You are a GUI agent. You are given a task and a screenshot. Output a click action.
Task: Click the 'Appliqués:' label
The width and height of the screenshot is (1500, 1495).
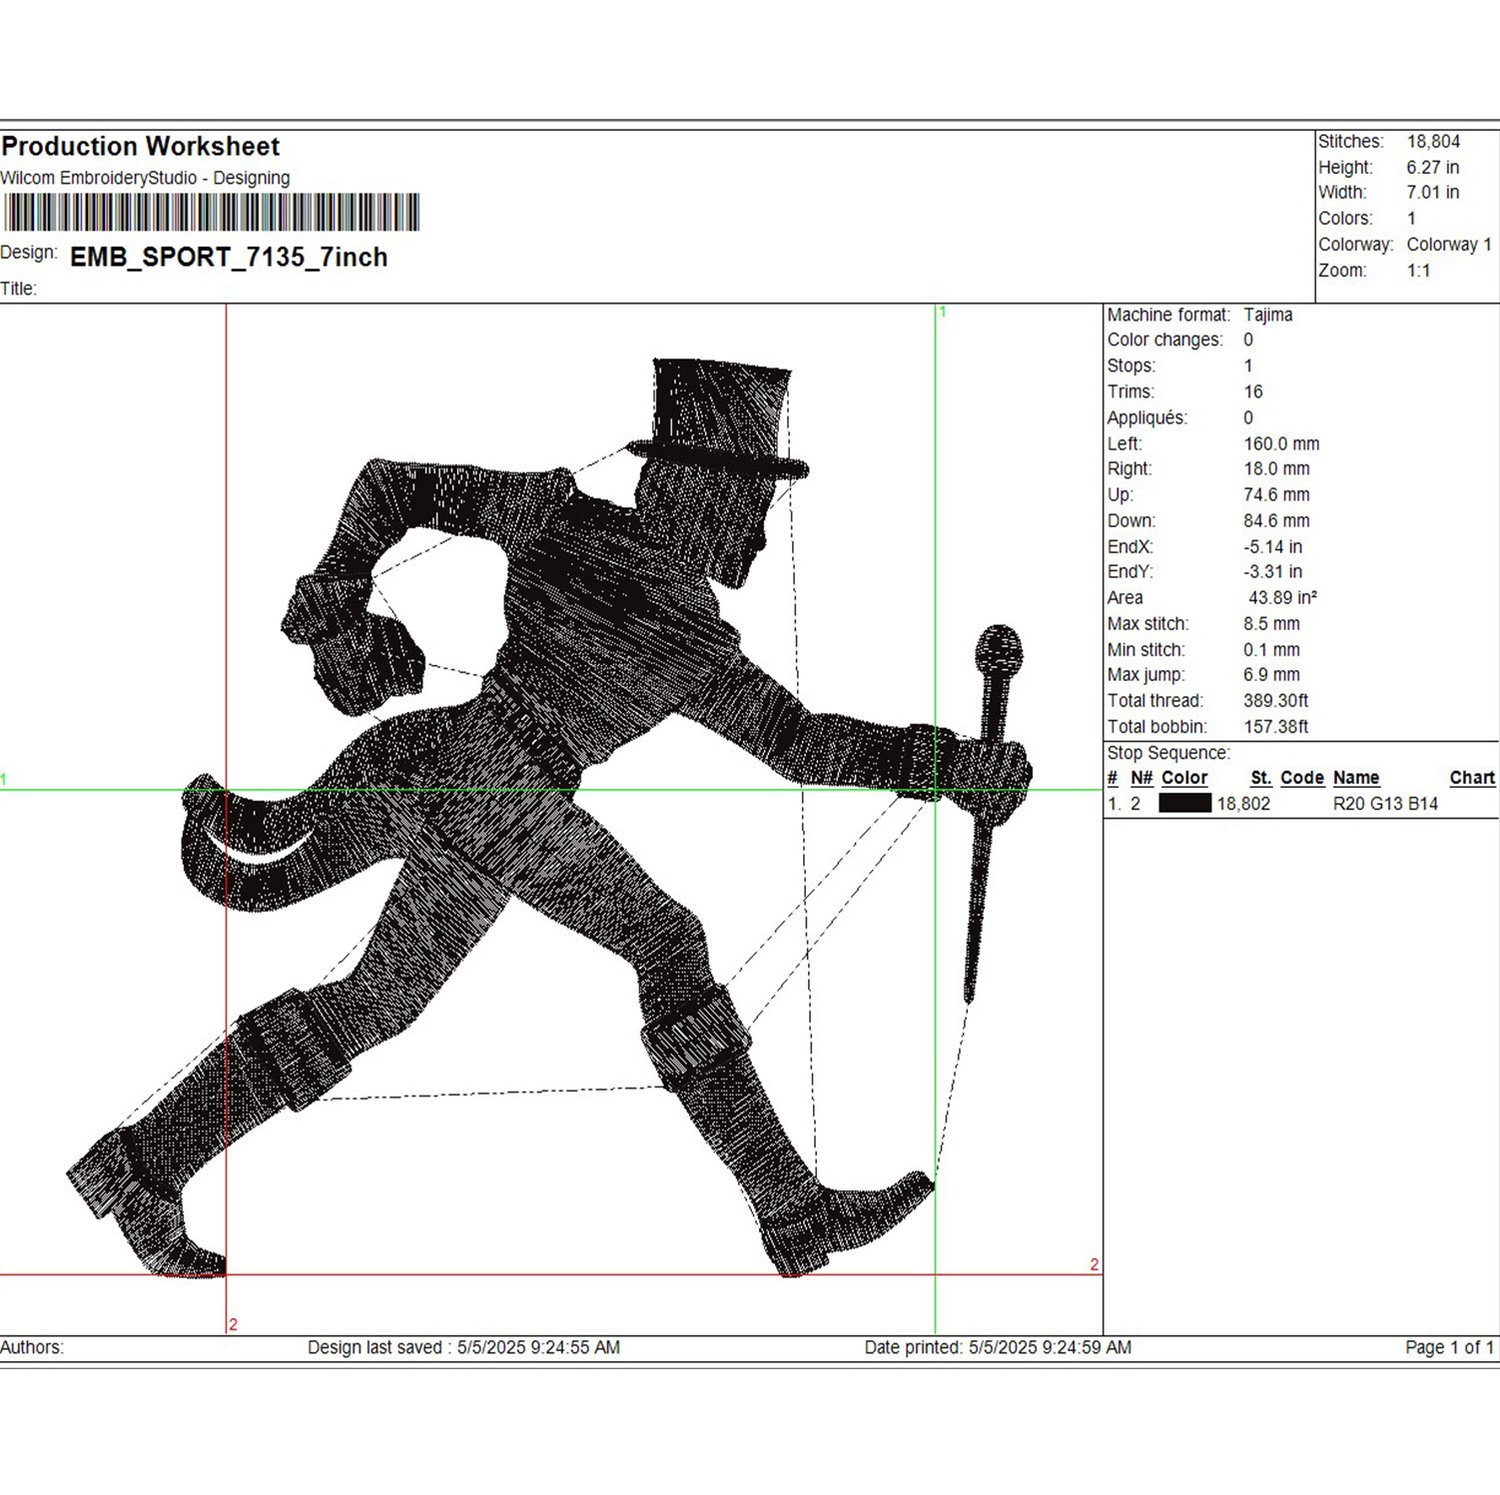1147,418
